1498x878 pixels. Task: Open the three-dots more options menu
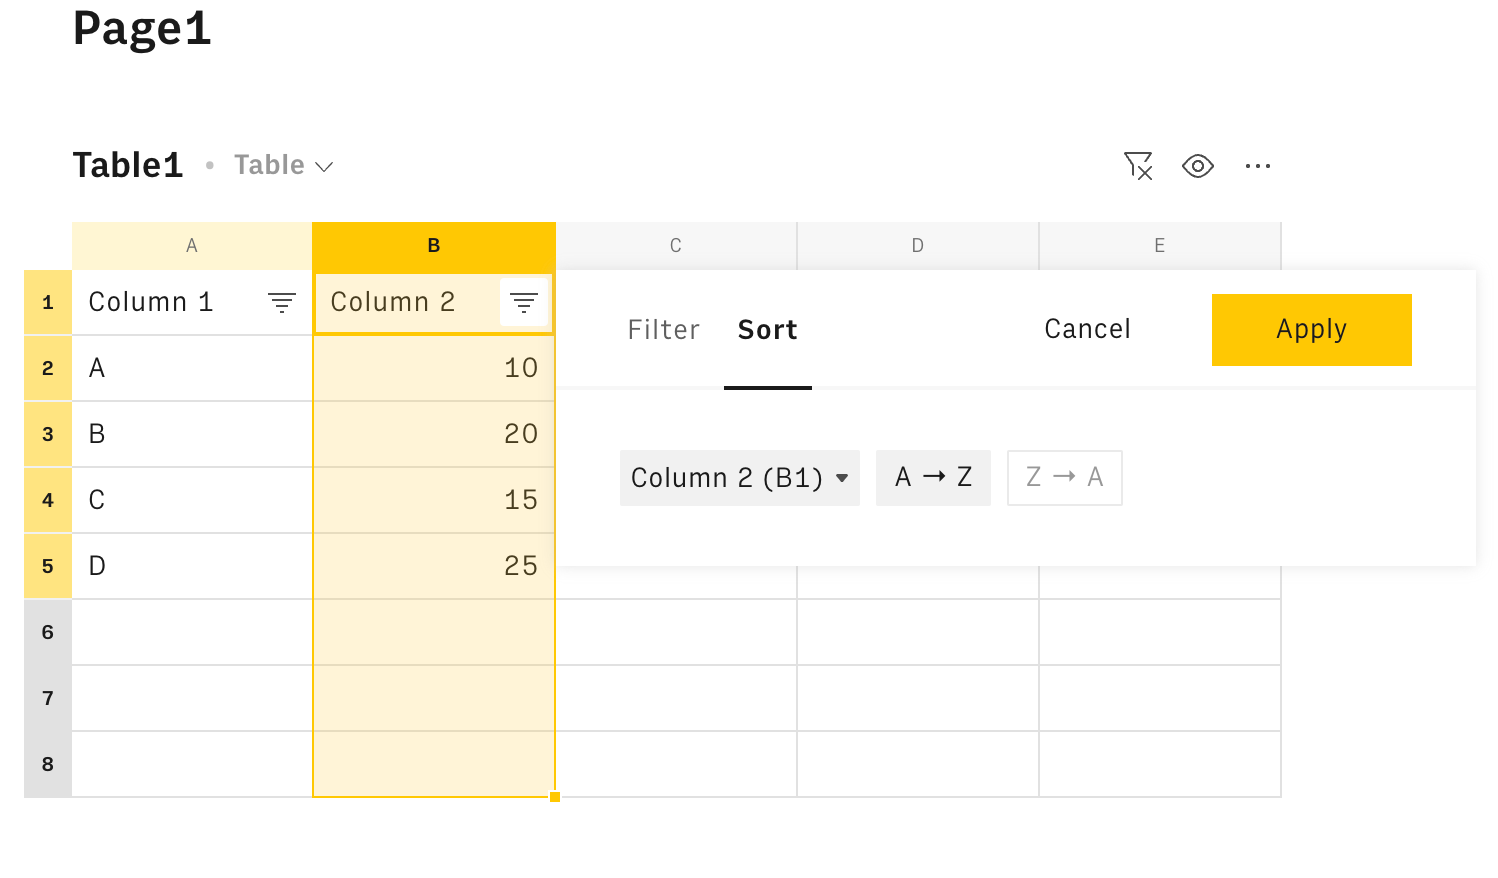1257,166
